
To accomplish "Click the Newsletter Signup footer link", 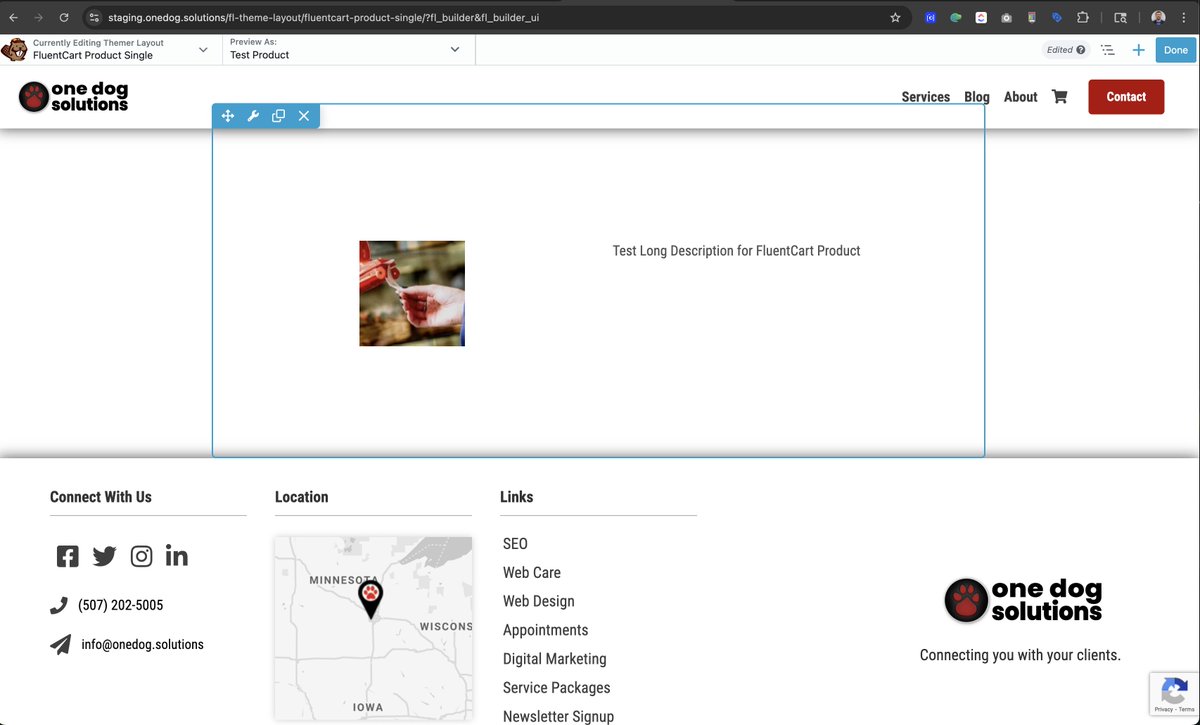I will [x=558, y=716].
